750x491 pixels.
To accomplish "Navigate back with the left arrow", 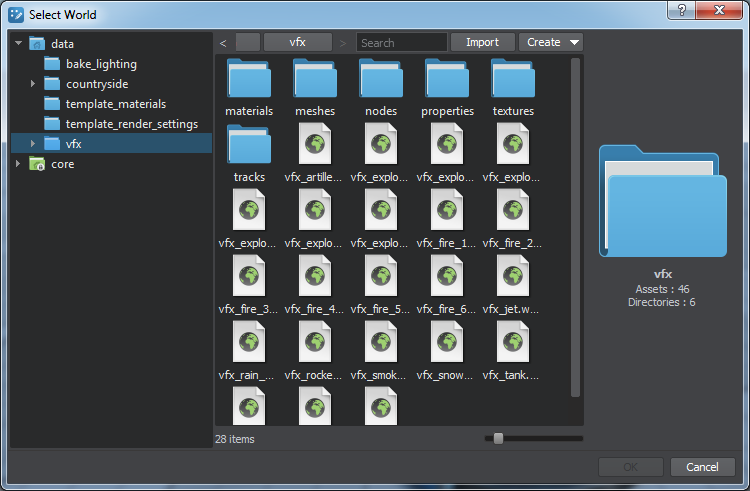I will (223, 42).
